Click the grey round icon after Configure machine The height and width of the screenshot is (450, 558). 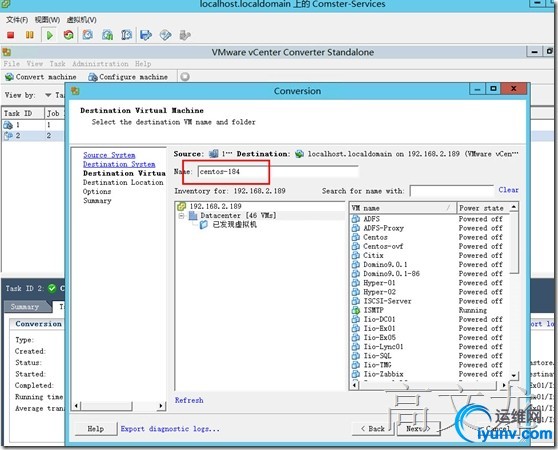tap(185, 76)
